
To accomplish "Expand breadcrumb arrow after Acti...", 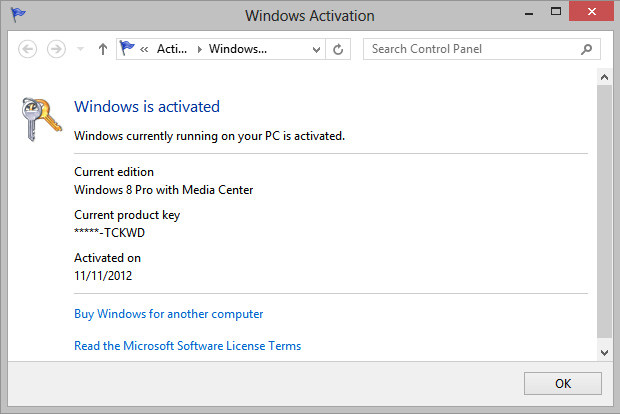I will pyautogui.click(x=199, y=49).
